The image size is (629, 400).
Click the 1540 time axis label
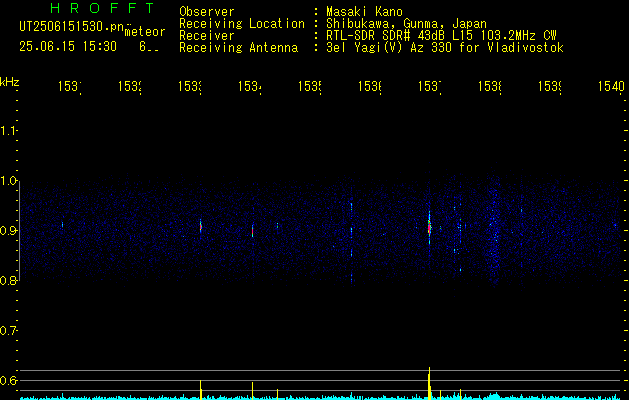611,86
